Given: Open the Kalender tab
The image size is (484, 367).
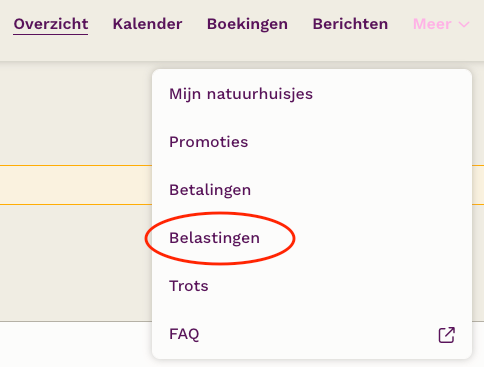Looking at the screenshot, I should coord(147,24).
